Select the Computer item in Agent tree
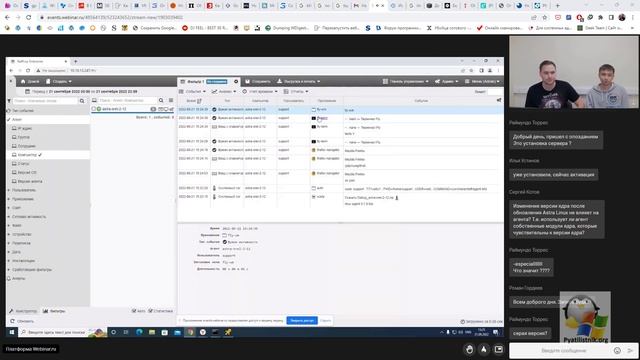 (27, 155)
